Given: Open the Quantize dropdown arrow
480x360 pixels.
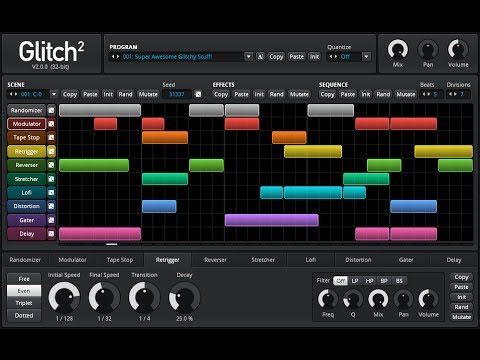Looking at the screenshot, I should pos(366,57).
